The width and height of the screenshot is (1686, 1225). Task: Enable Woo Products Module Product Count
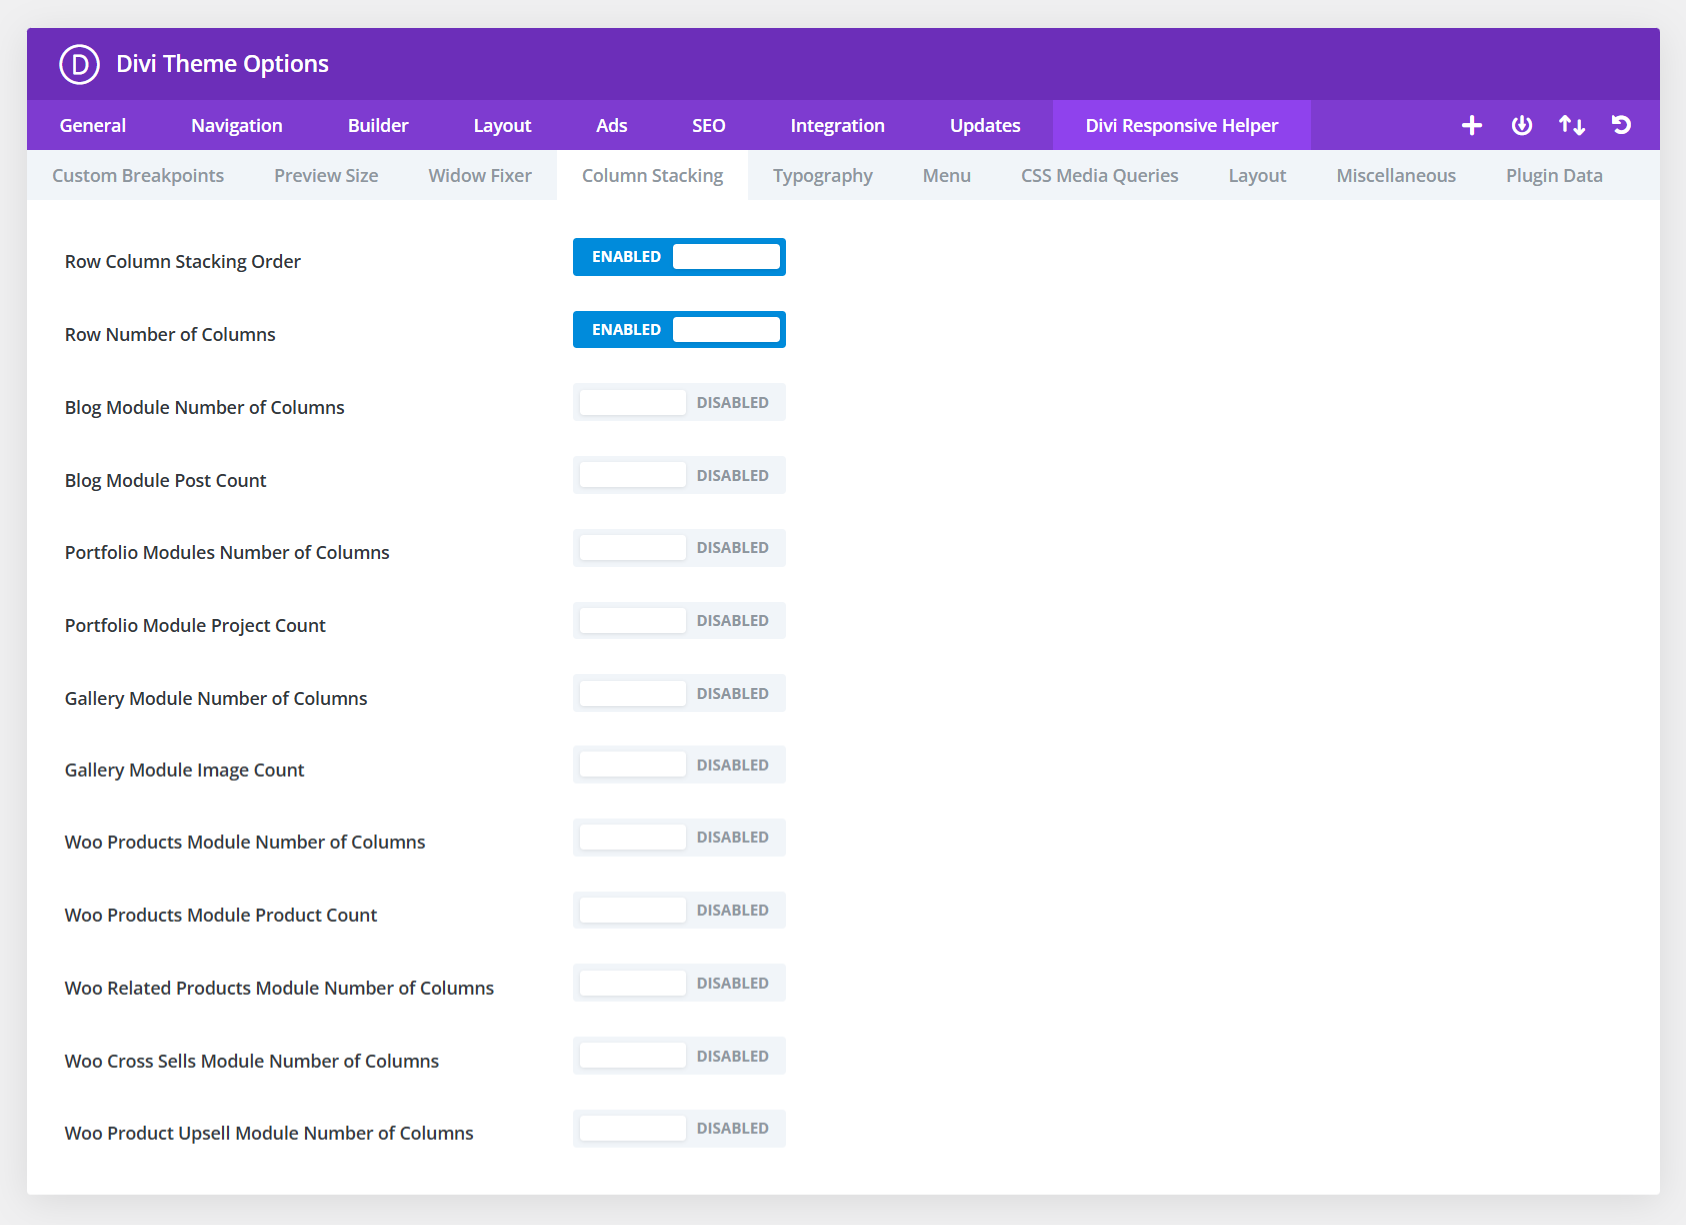678,909
